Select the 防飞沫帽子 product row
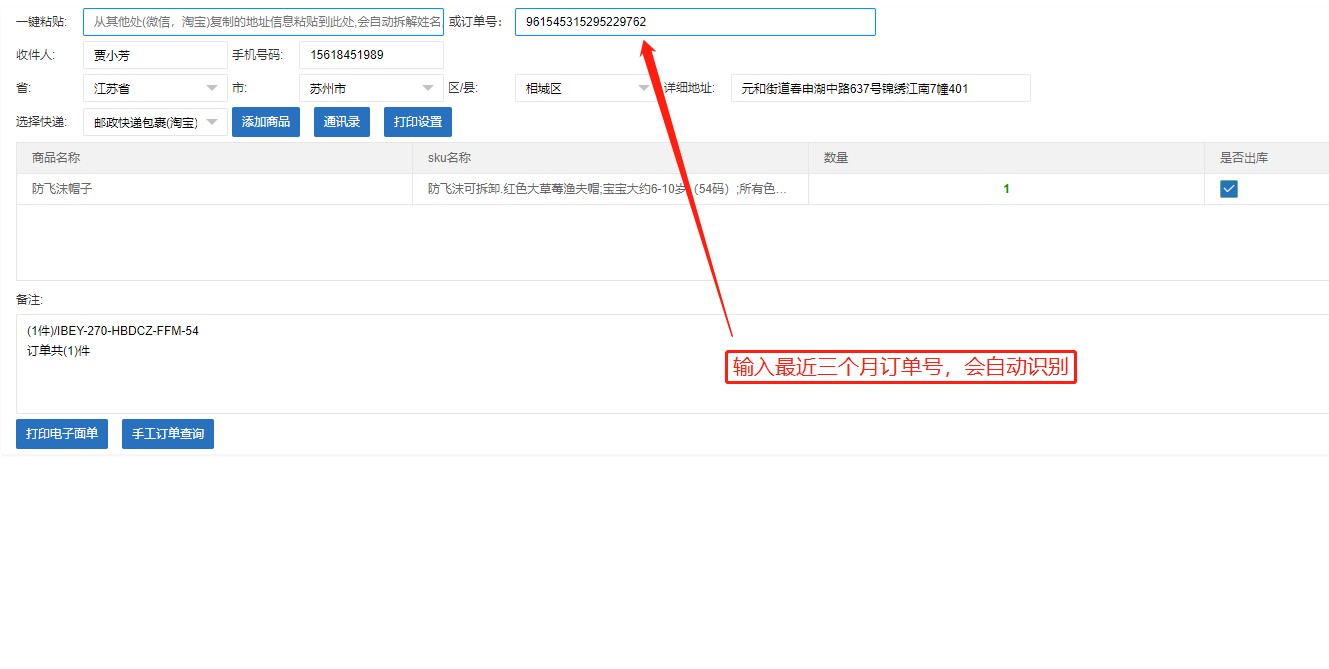 (x=62, y=189)
